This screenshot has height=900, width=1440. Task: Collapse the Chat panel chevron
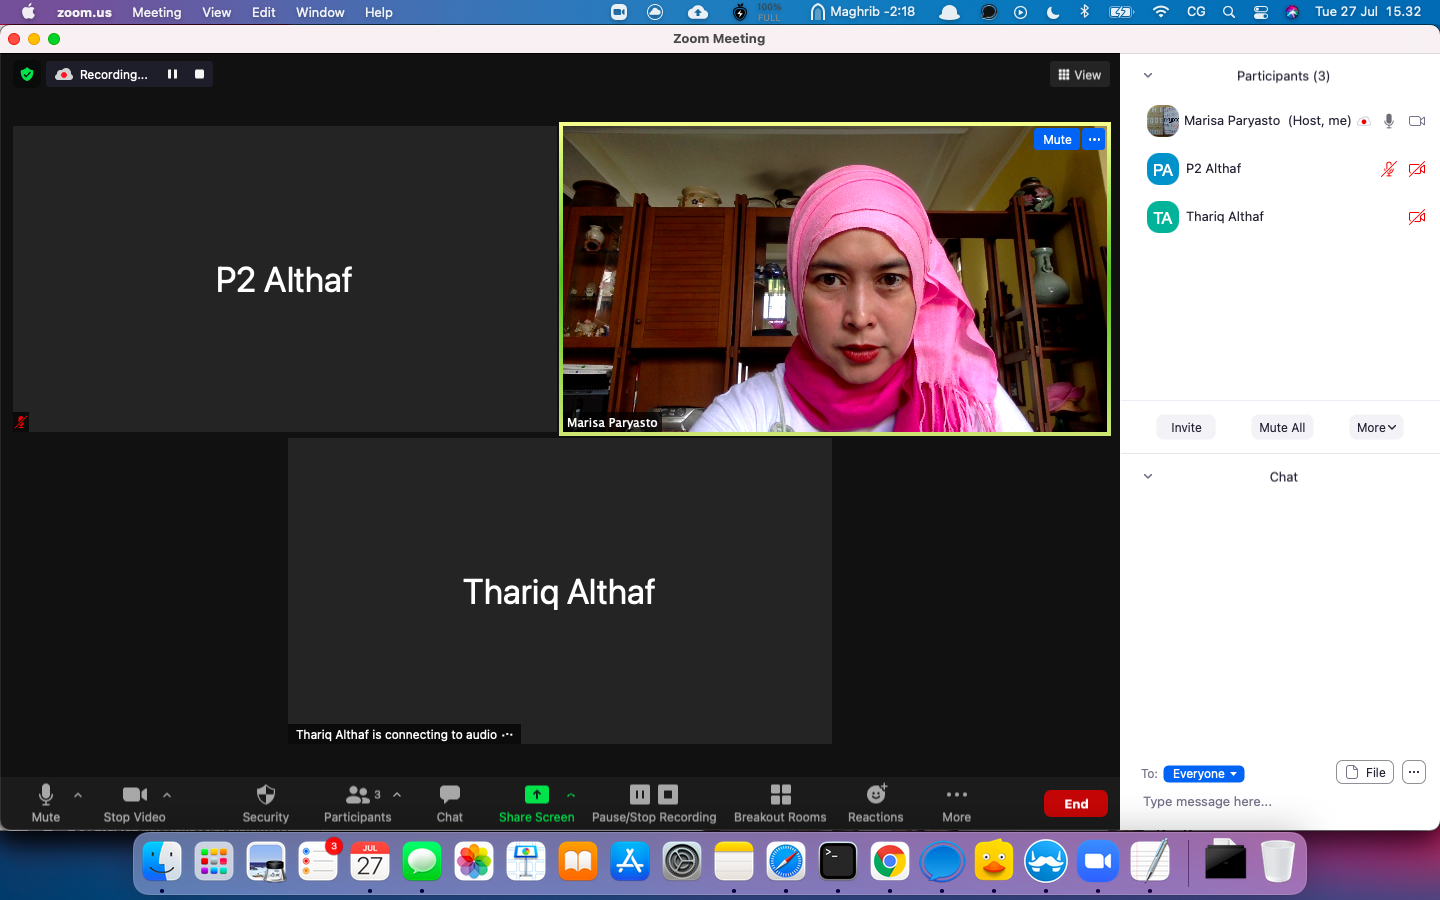coord(1148,477)
